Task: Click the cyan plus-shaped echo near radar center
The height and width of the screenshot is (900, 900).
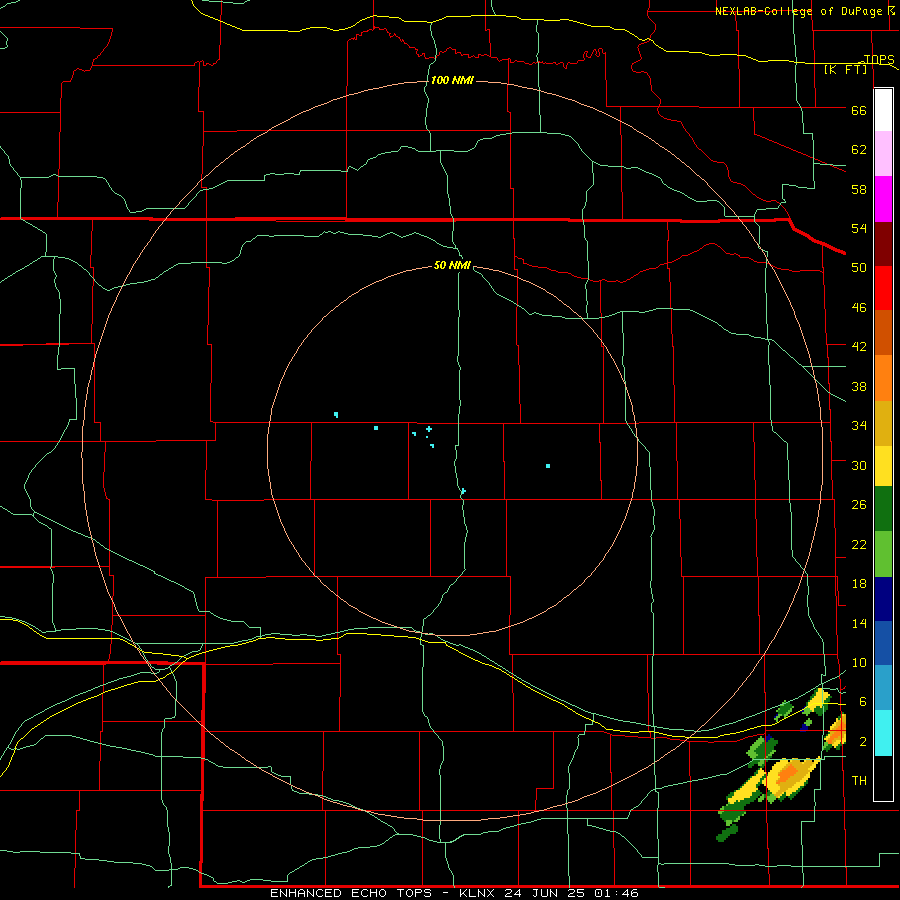Action: coord(429,429)
